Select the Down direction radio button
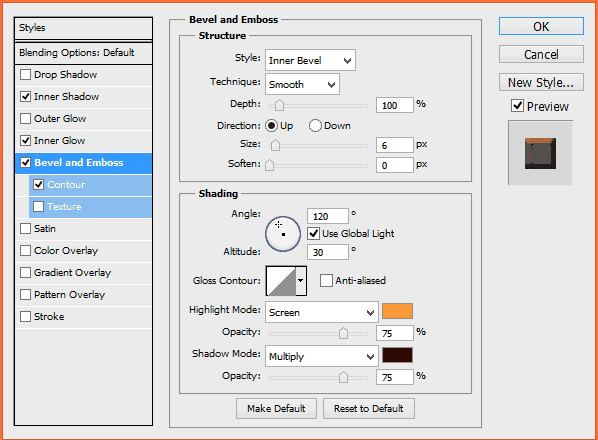The image size is (598, 440). click(315, 125)
